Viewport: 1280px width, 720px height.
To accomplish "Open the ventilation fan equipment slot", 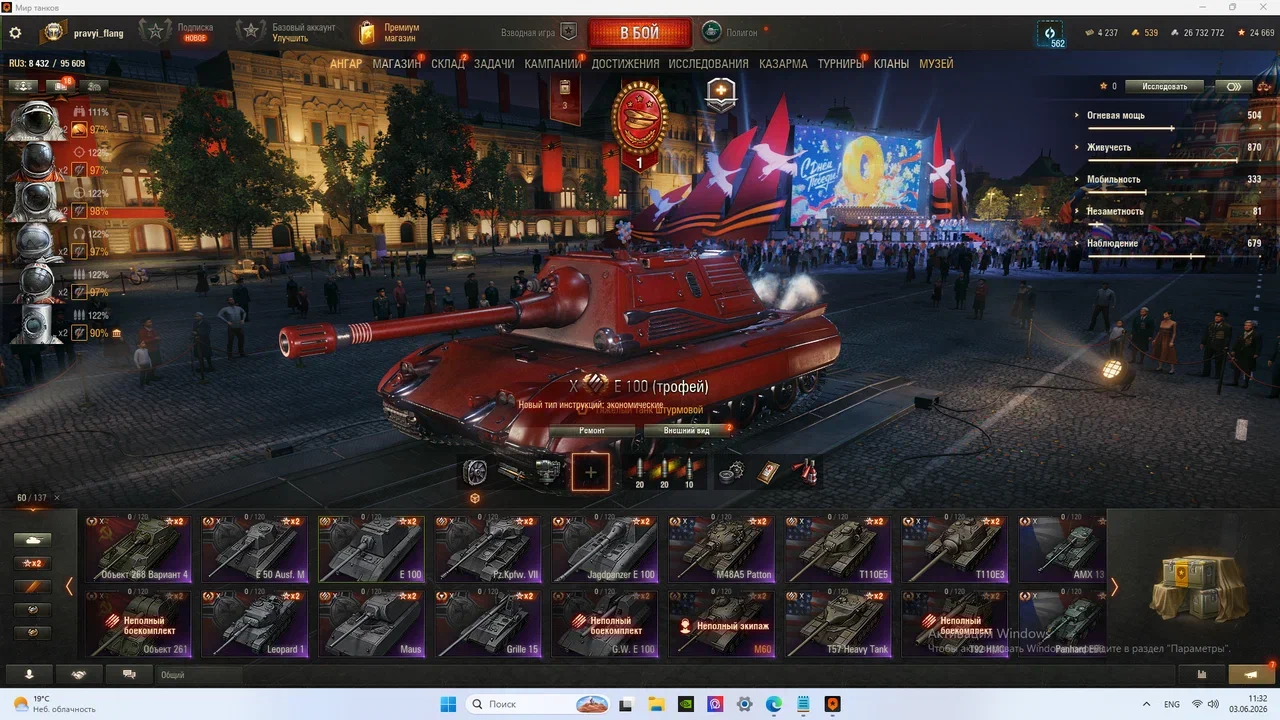I will point(475,472).
